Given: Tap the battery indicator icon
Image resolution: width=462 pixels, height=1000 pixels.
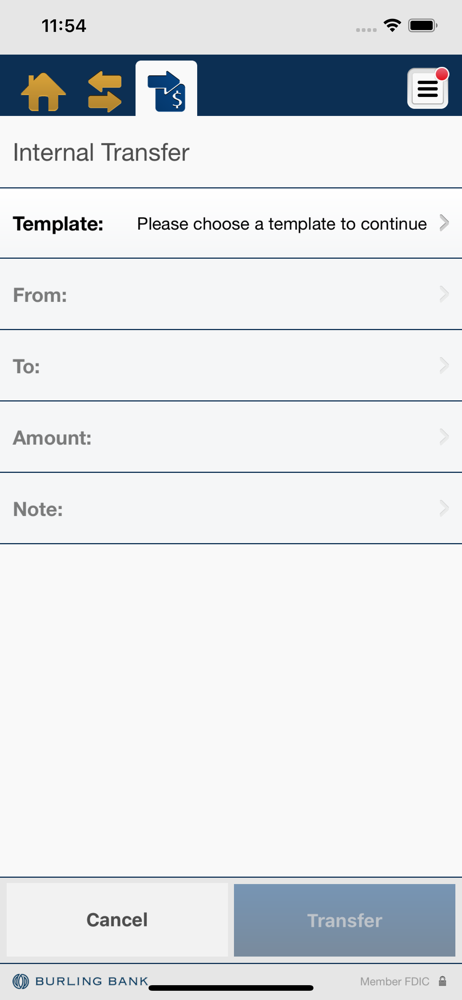Looking at the screenshot, I should (422, 26).
